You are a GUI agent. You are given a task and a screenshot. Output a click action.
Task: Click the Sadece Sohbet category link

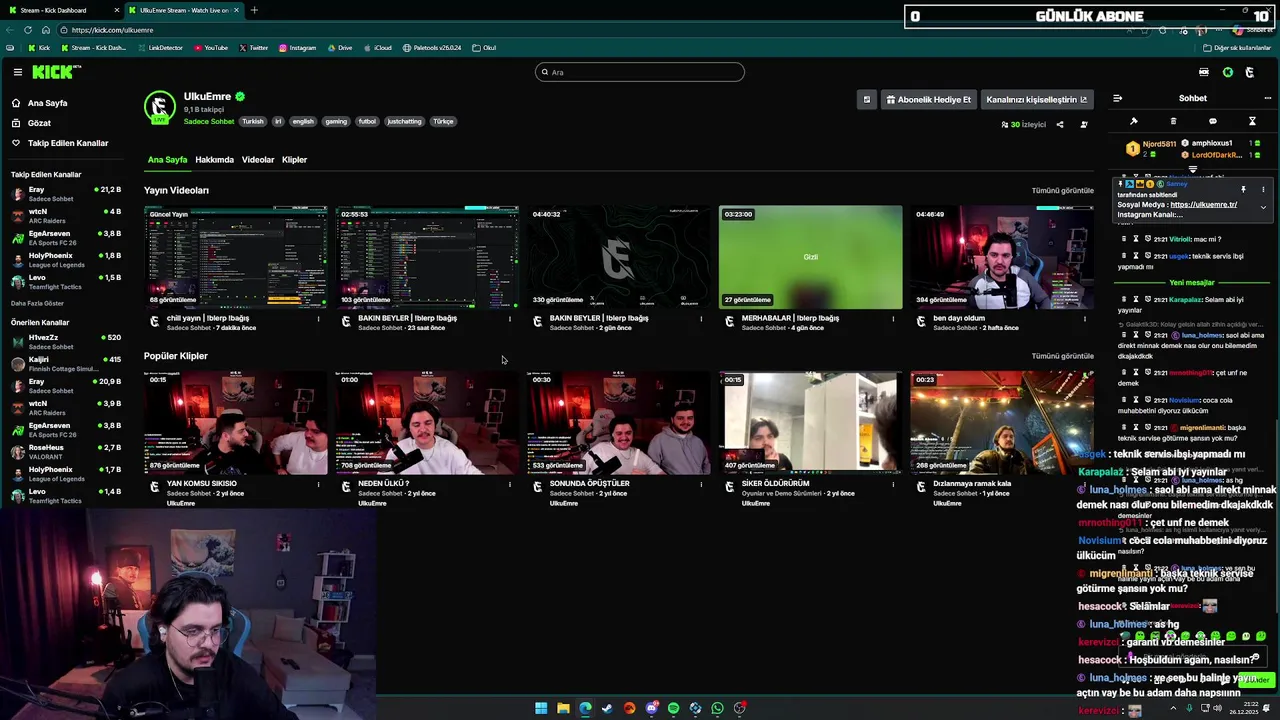click(x=209, y=122)
